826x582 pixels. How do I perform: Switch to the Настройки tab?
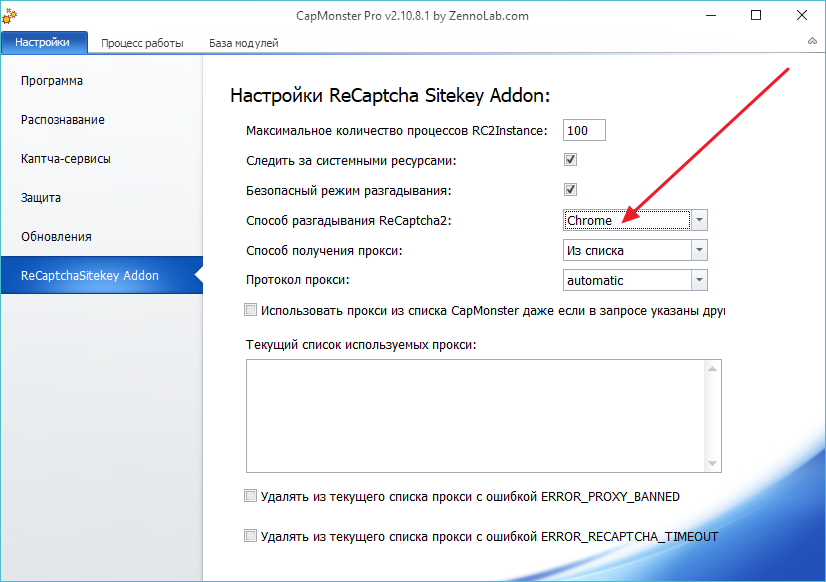click(x=43, y=42)
